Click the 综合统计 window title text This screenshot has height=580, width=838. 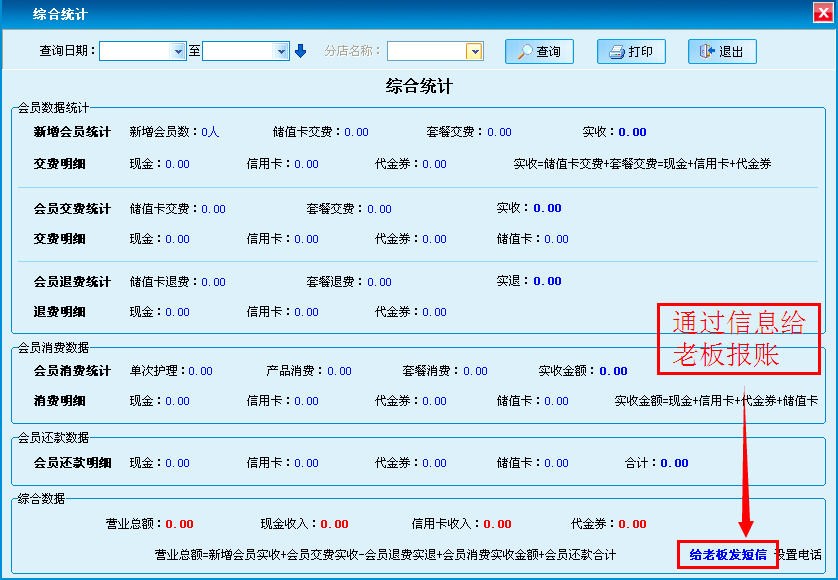coord(59,14)
